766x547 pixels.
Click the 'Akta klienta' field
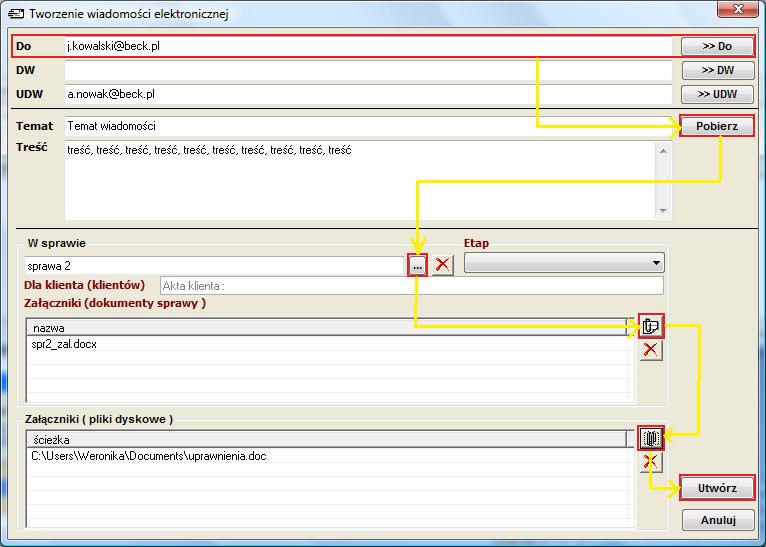412,286
